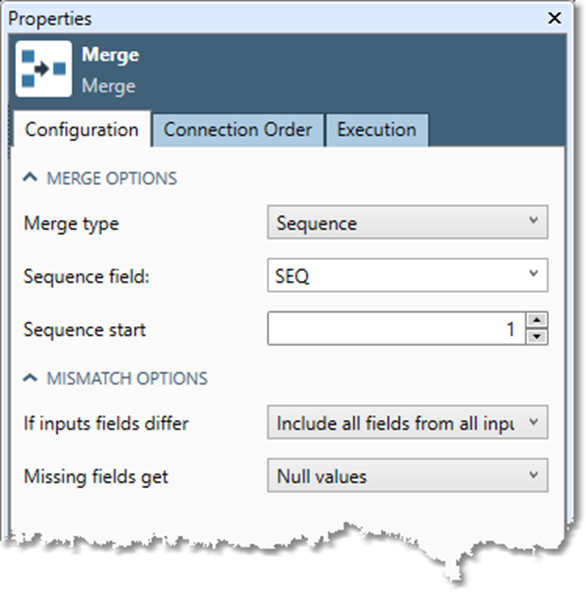Open the Sequence field combo box arrow
This screenshot has width=586, height=594.
point(533,274)
